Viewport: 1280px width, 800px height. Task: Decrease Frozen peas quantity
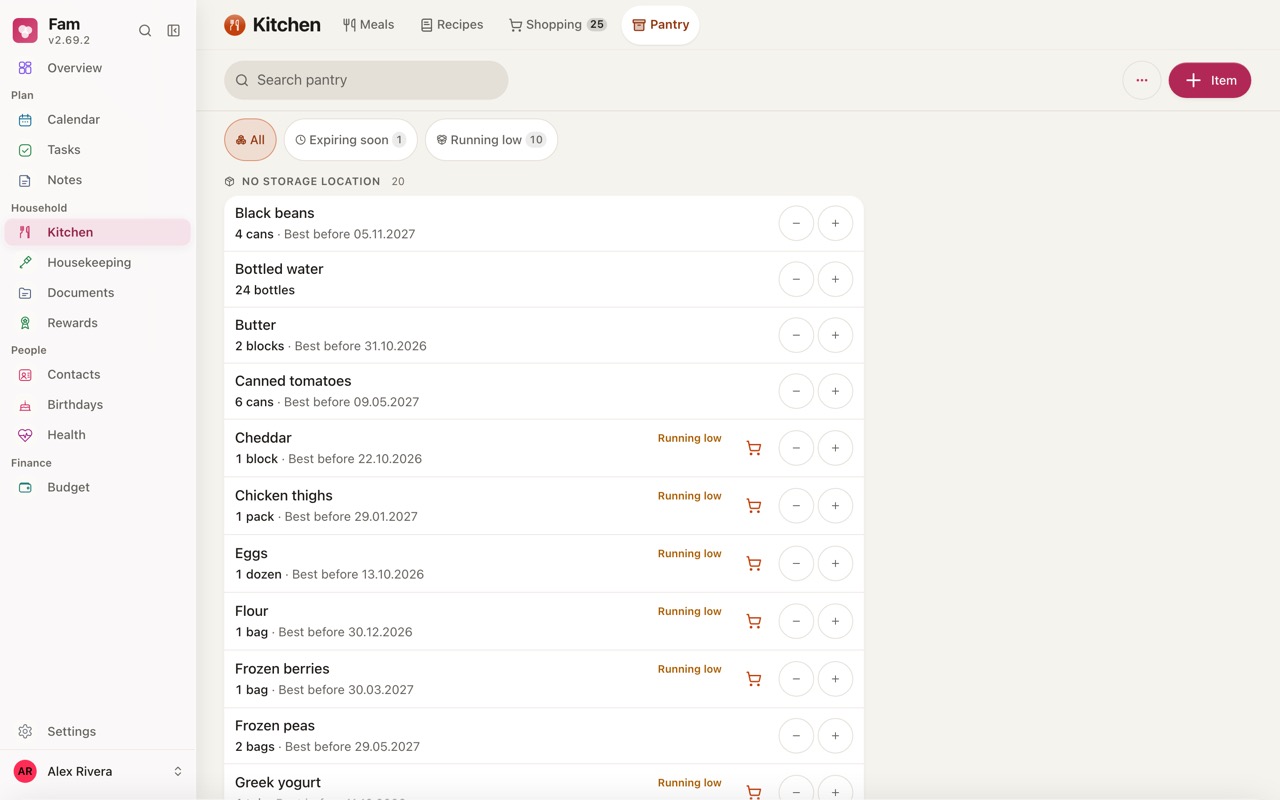796,736
